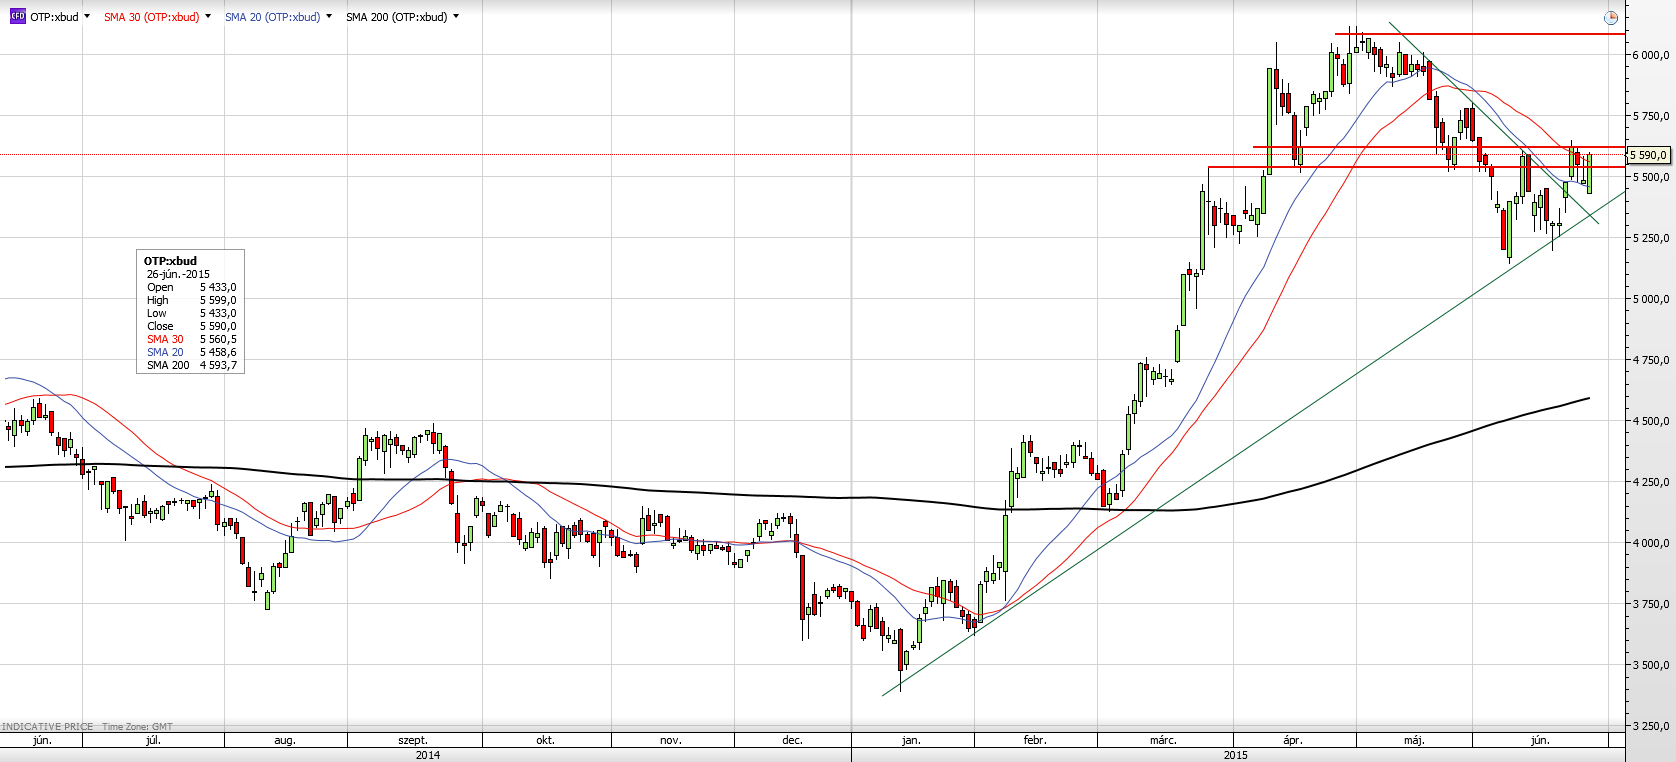This screenshot has width=1676, height=762.
Task: Open the OTP:xbud instrument dropdown arrow
Action: pyautogui.click(x=87, y=16)
